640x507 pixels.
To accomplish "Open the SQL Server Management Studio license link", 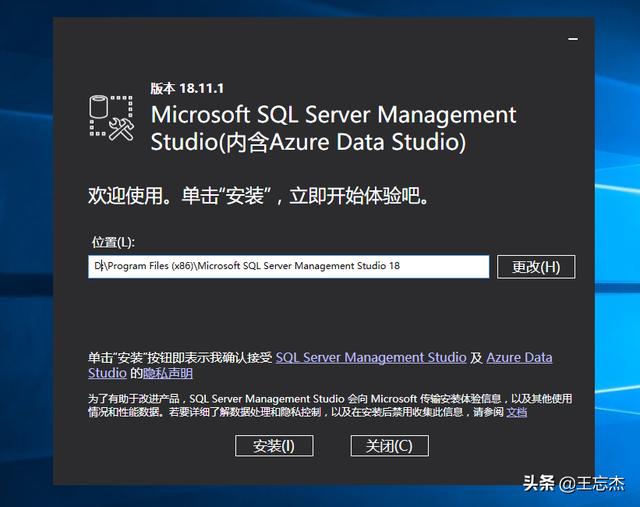I will click(x=371, y=357).
